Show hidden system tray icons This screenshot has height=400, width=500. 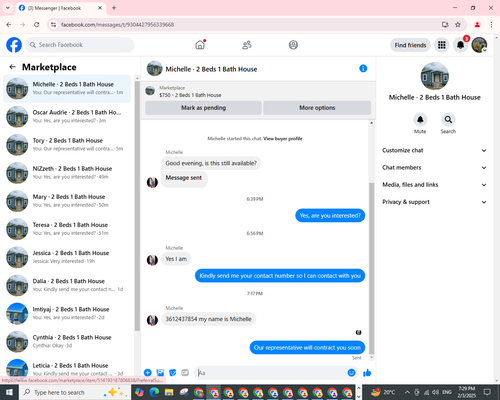coord(407,392)
